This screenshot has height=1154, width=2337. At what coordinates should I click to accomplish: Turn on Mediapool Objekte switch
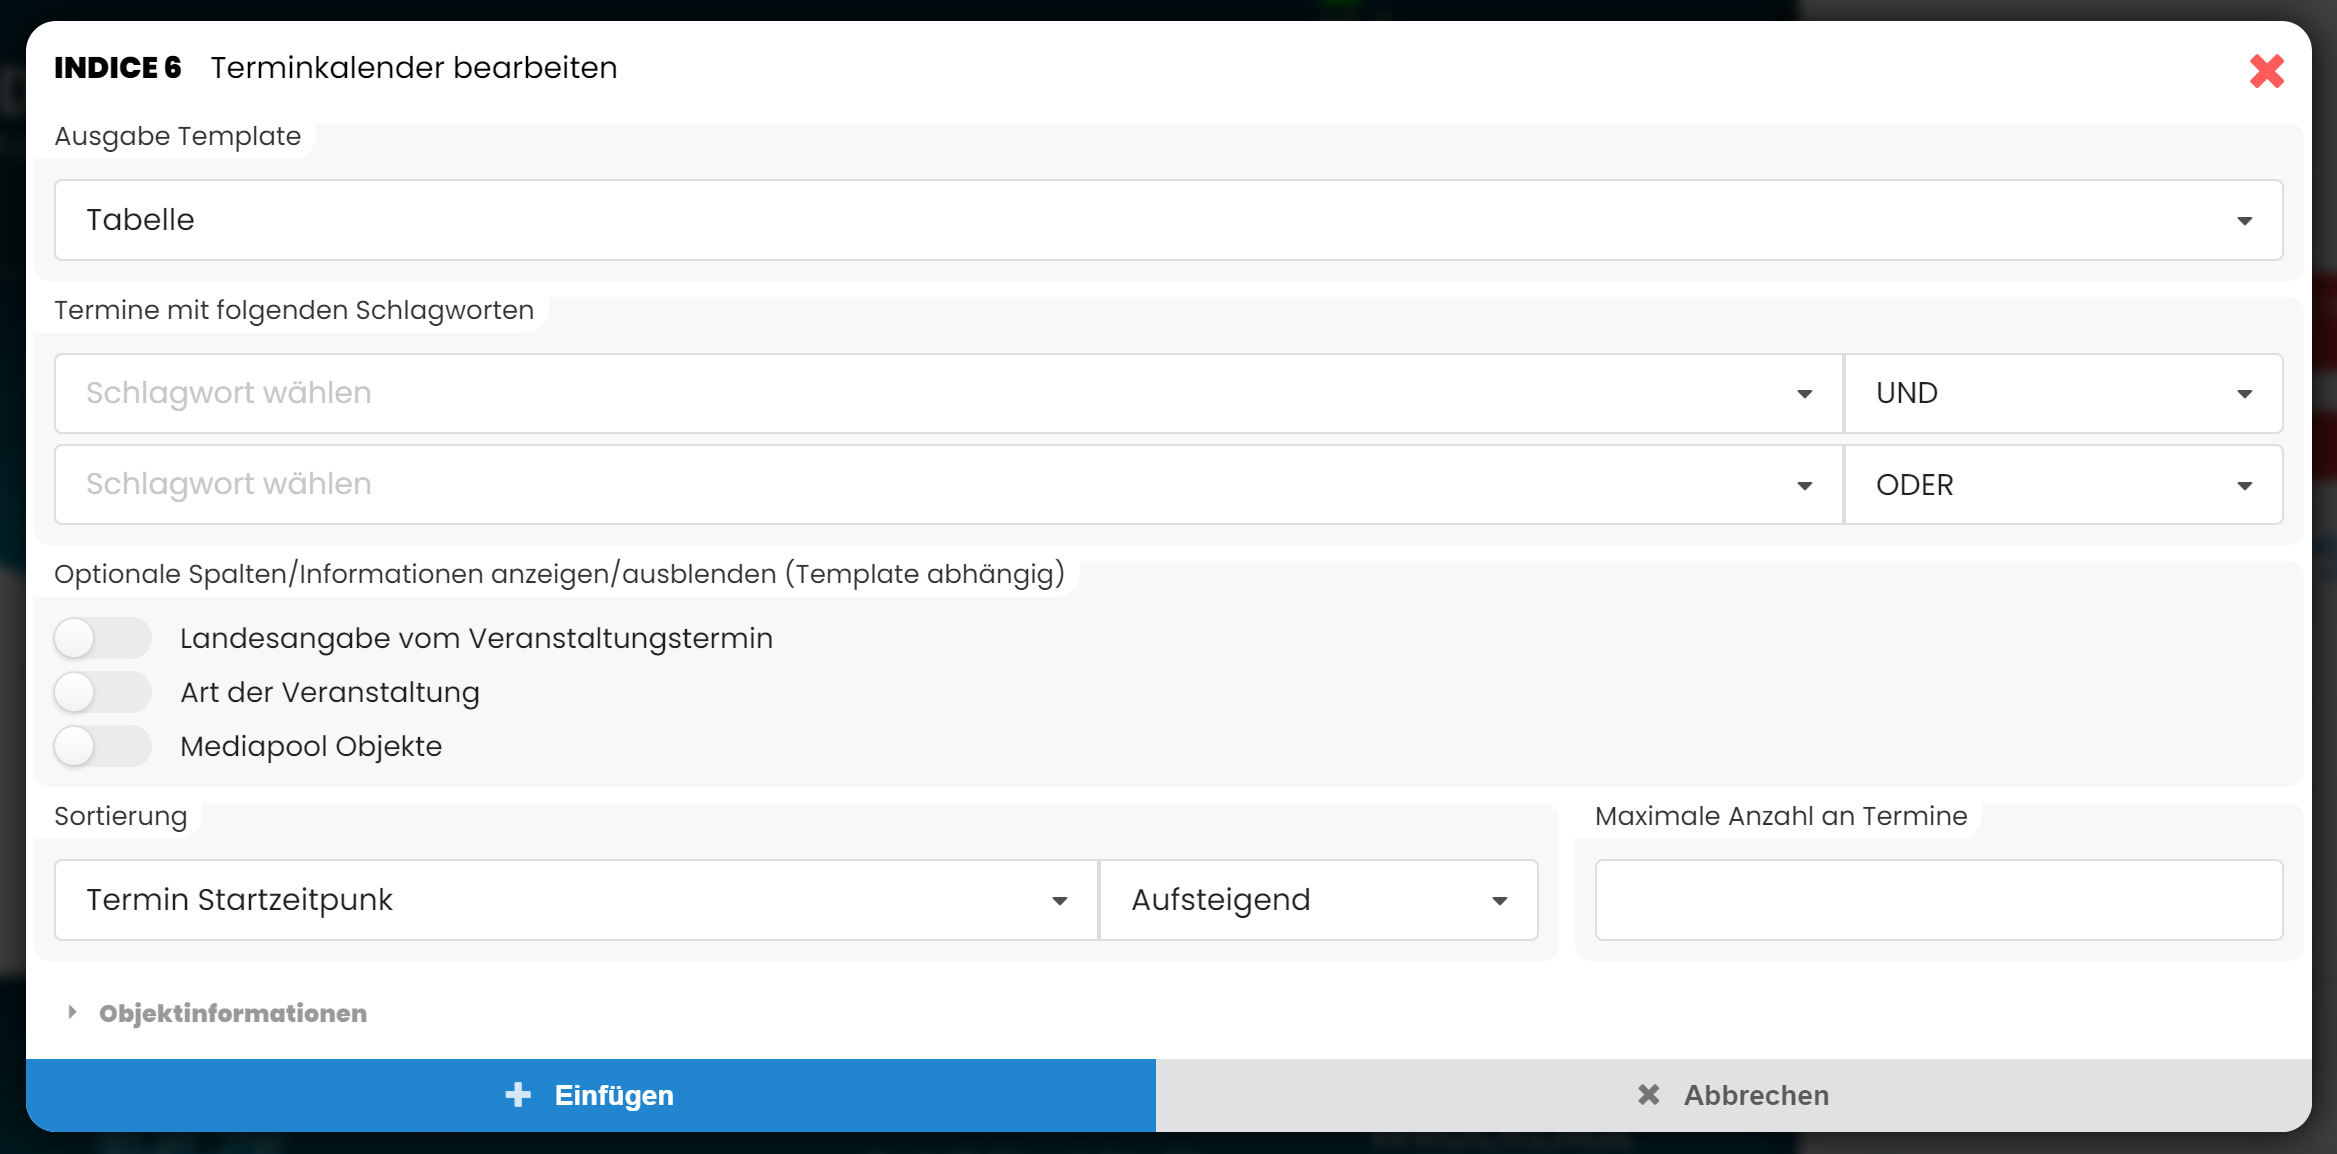click(102, 746)
